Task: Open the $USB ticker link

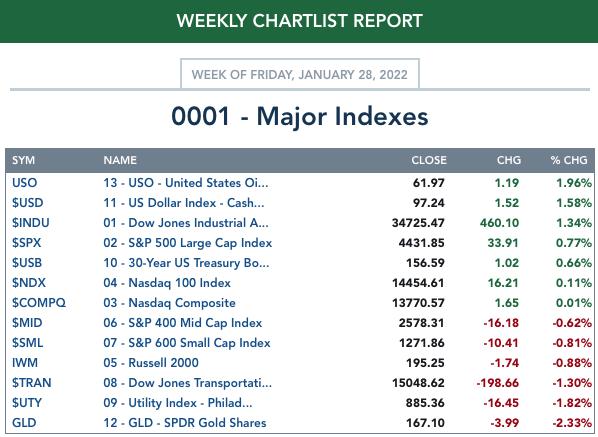Action: (27, 263)
